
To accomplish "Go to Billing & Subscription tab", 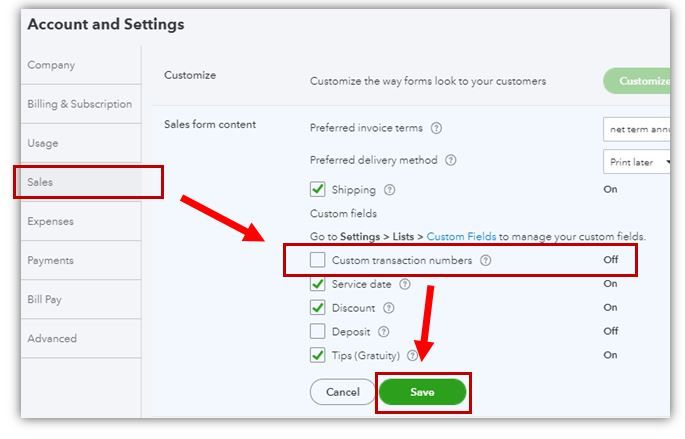I will click(79, 104).
